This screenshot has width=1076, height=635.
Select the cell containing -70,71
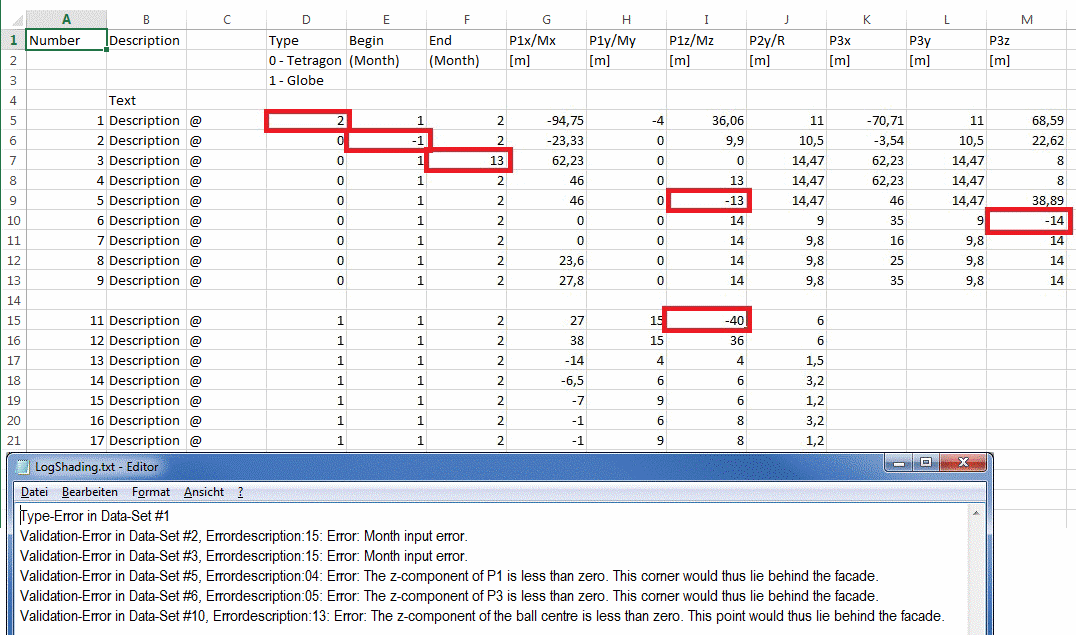[867, 121]
